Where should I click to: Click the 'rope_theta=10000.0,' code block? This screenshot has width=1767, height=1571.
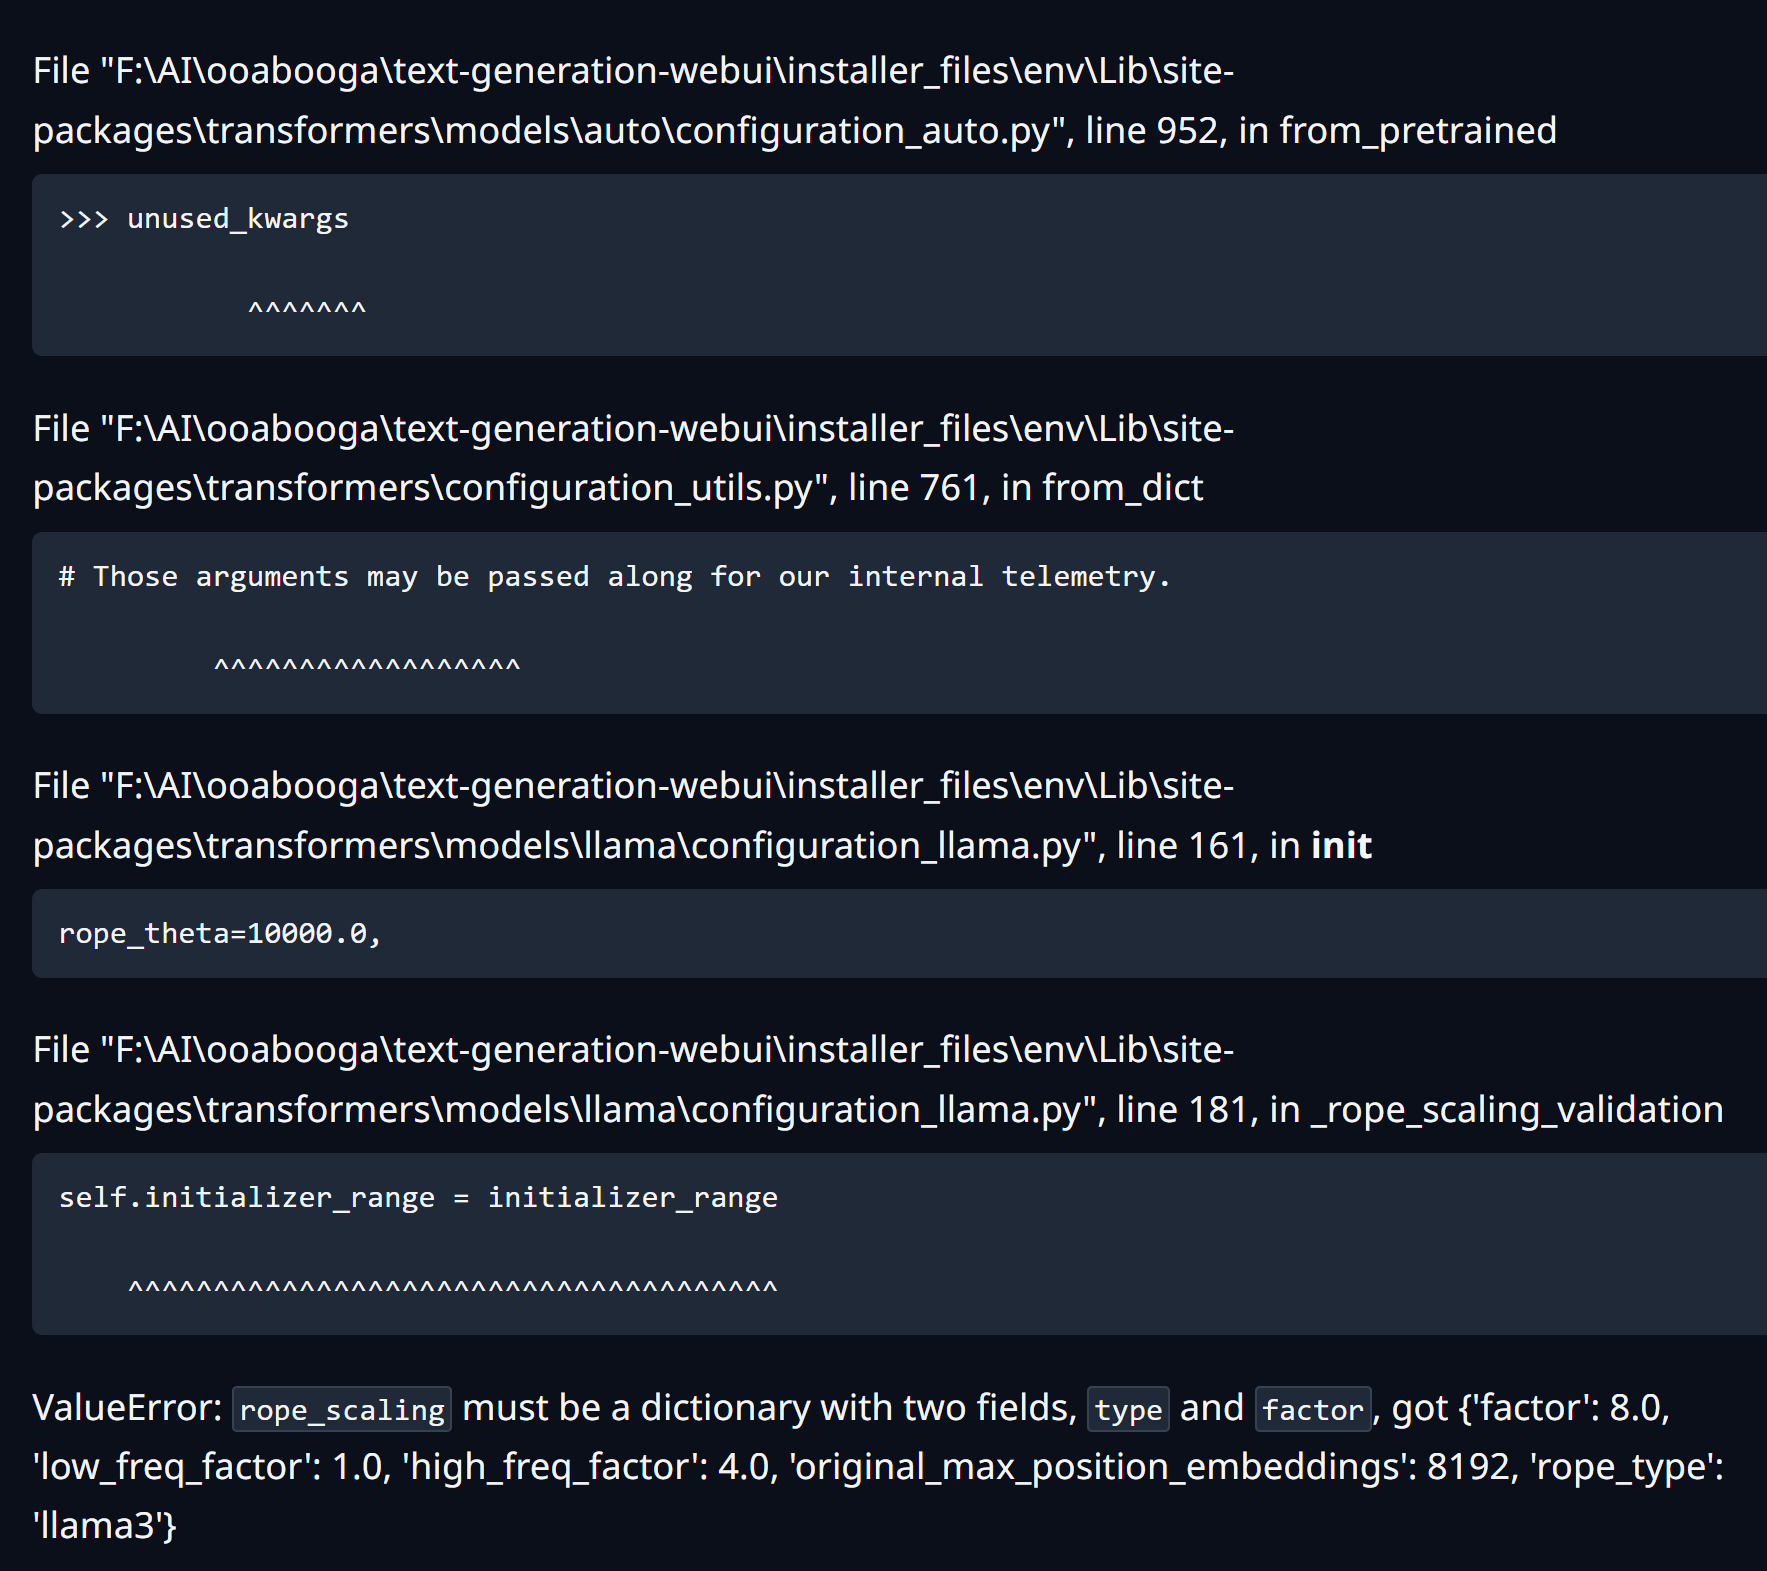(x=220, y=934)
